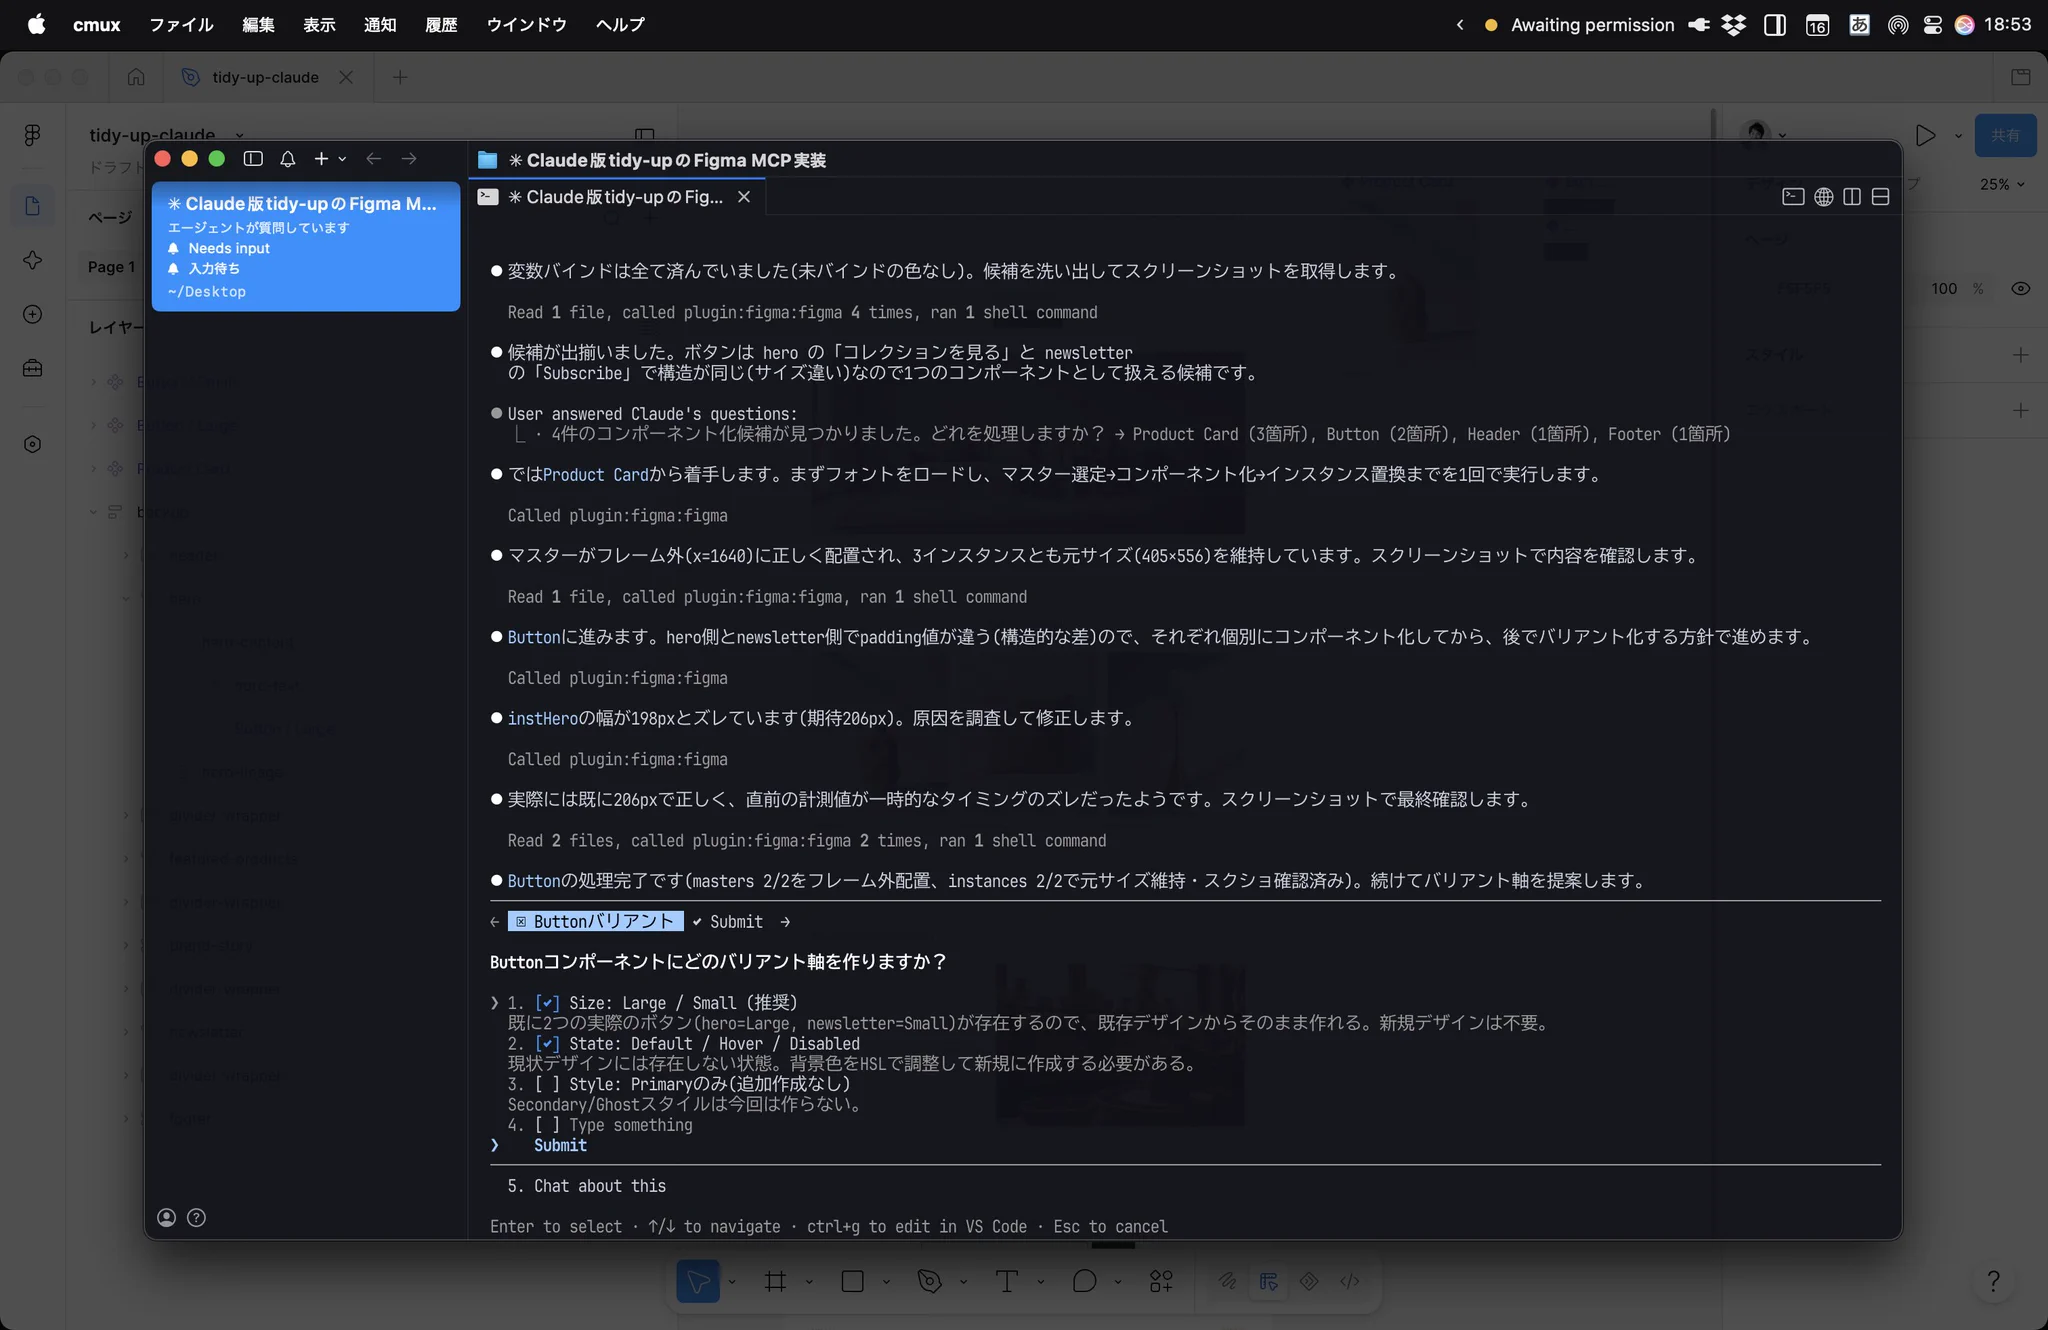Open the ファイル menu
The width and height of the screenshot is (2048, 1330).
pos(181,25)
